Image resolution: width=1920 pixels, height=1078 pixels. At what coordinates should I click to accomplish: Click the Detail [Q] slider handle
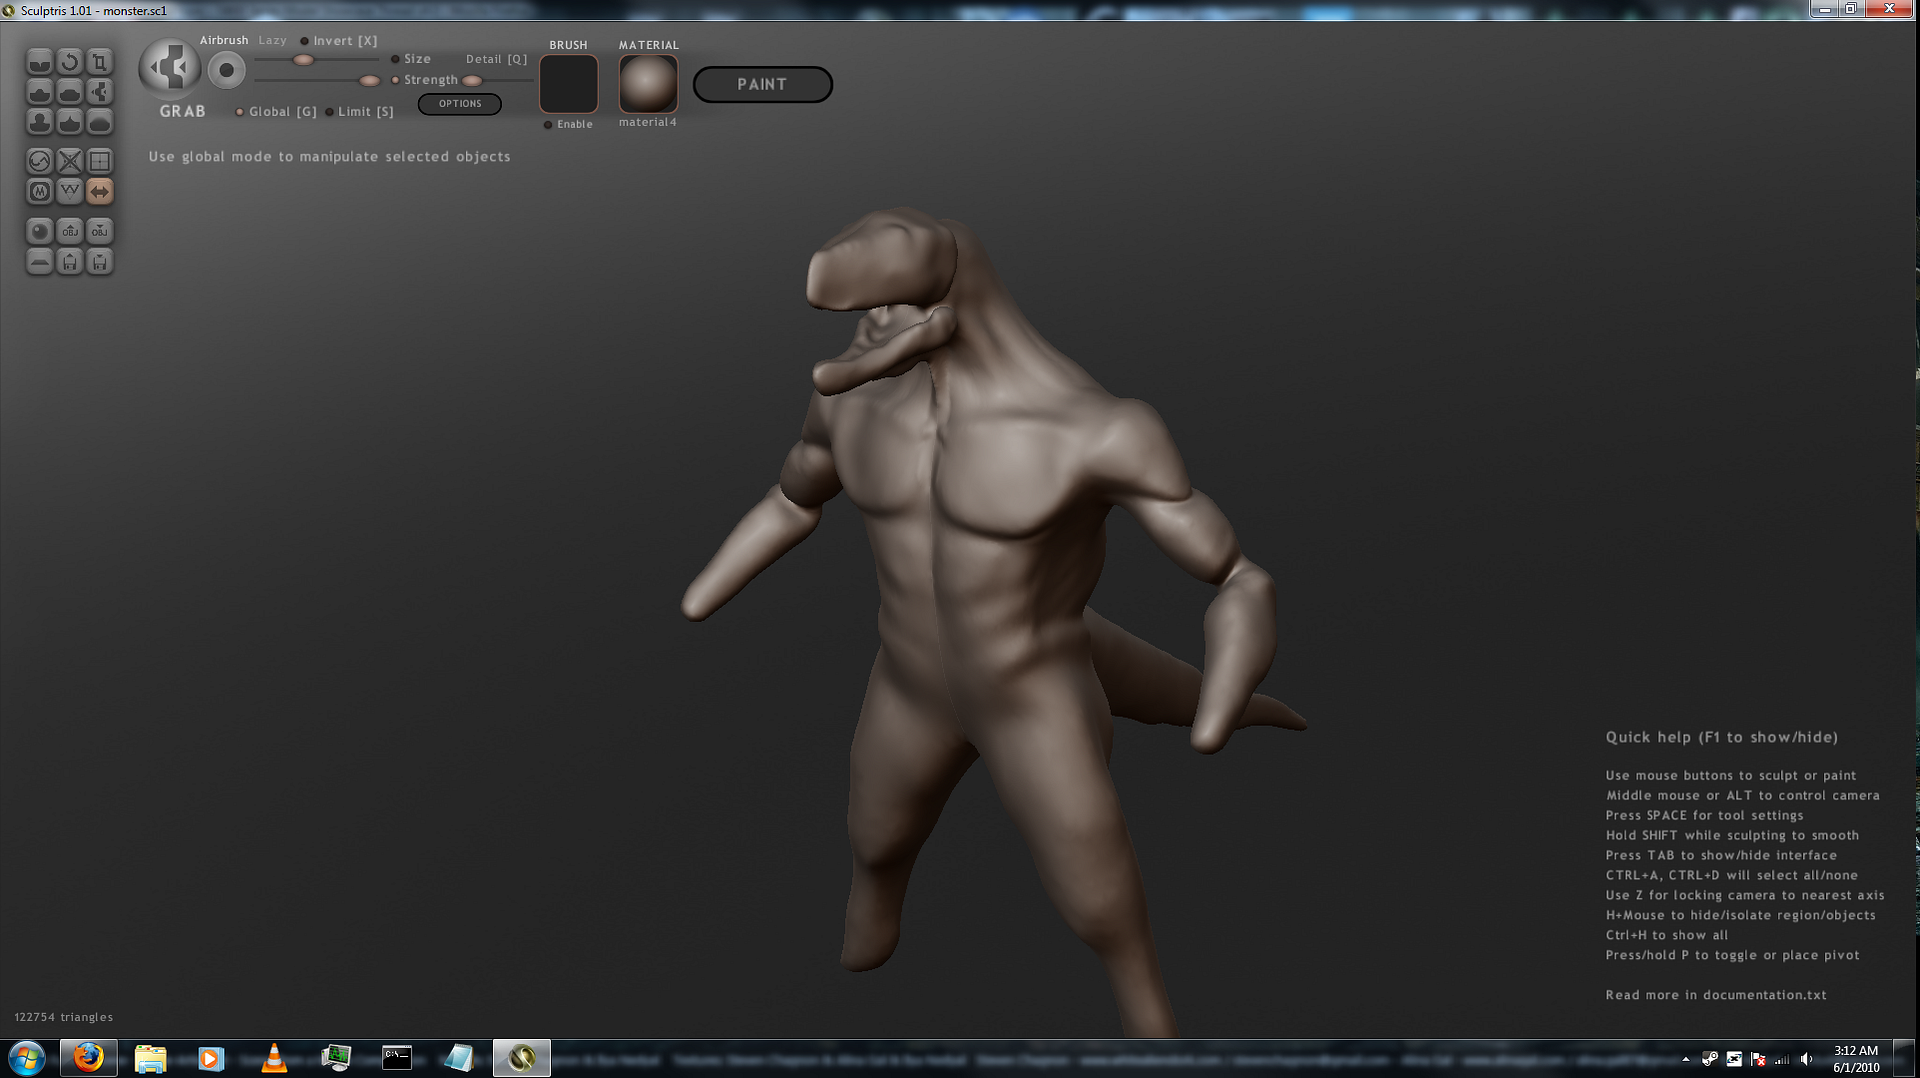click(x=472, y=80)
